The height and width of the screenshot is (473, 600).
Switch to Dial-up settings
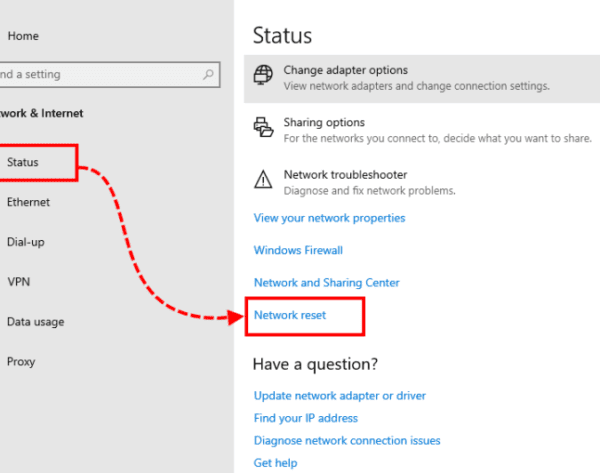point(26,242)
